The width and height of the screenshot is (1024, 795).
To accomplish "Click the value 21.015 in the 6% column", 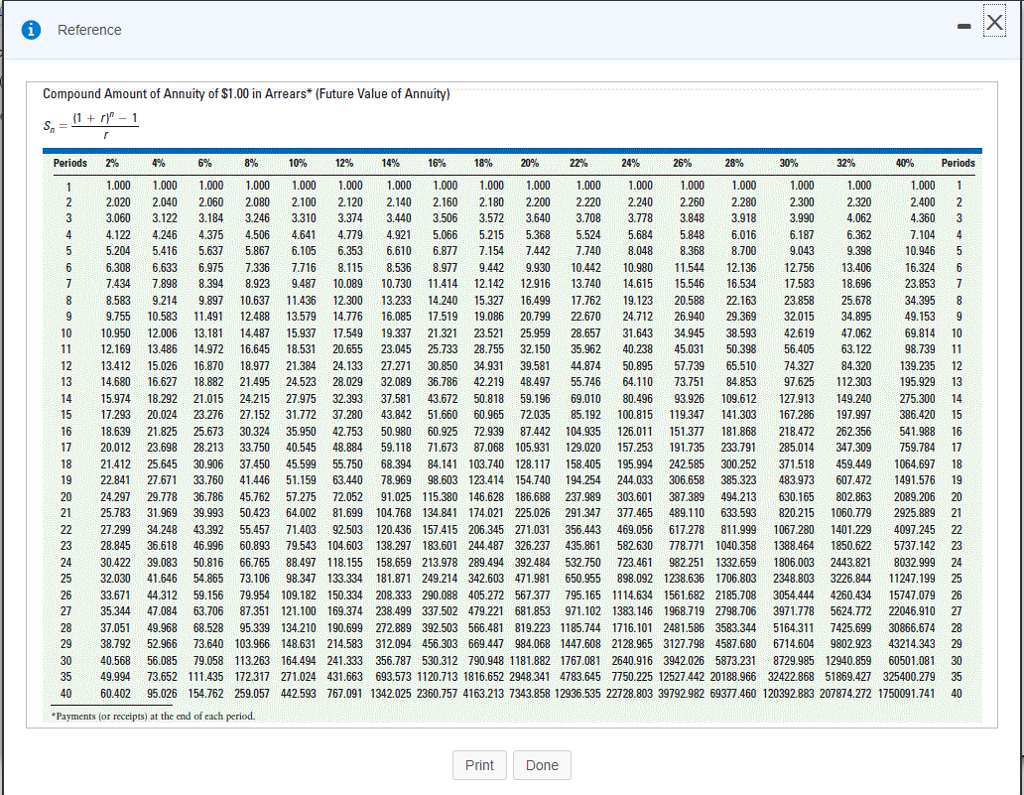I will click(208, 399).
